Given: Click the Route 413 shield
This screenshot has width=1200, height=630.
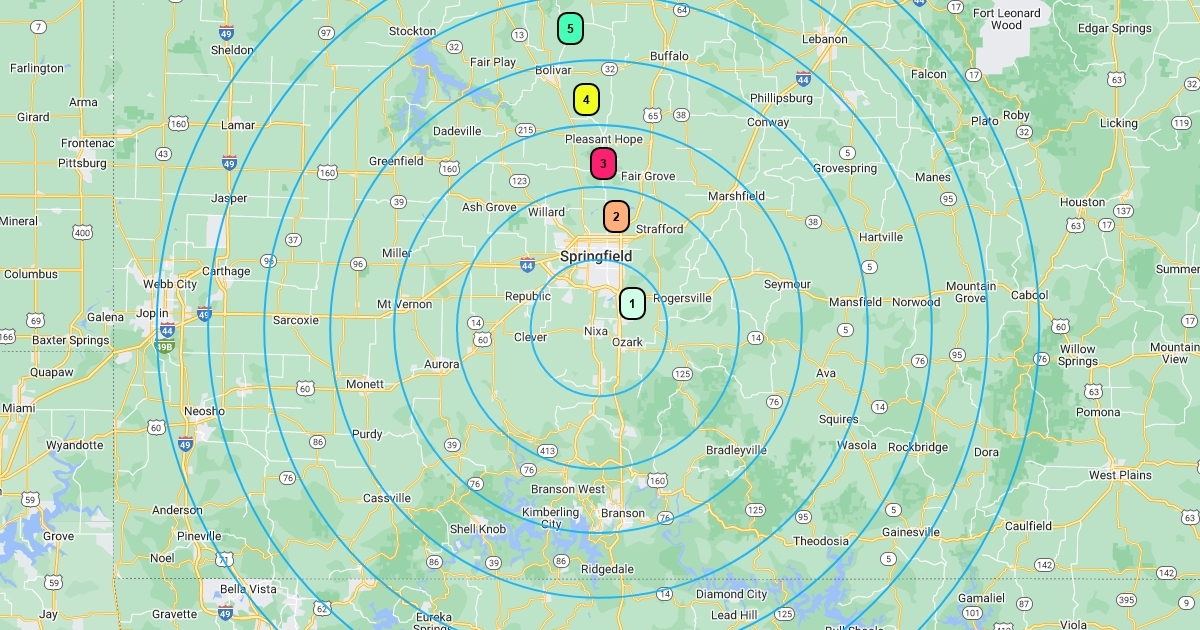Looking at the screenshot, I should (x=547, y=451).
